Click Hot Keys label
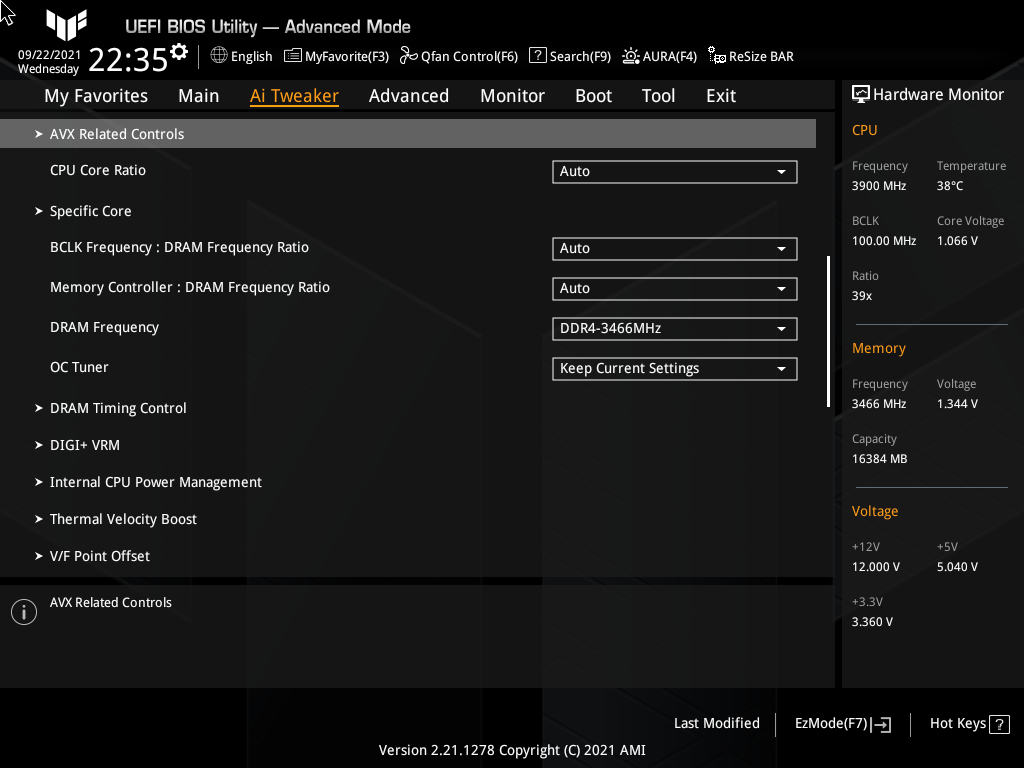 tap(957, 723)
